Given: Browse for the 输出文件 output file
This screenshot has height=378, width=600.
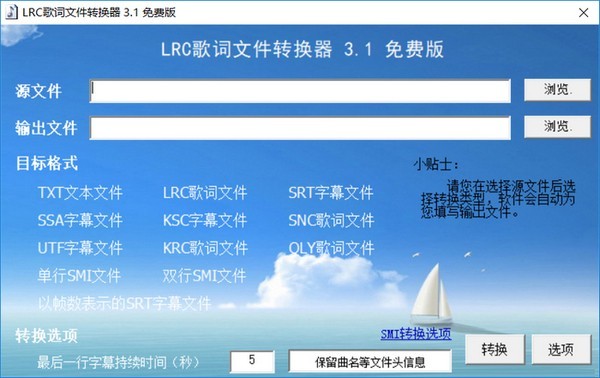Looking at the screenshot, I should pyautogui.click(x=557, y=127).
